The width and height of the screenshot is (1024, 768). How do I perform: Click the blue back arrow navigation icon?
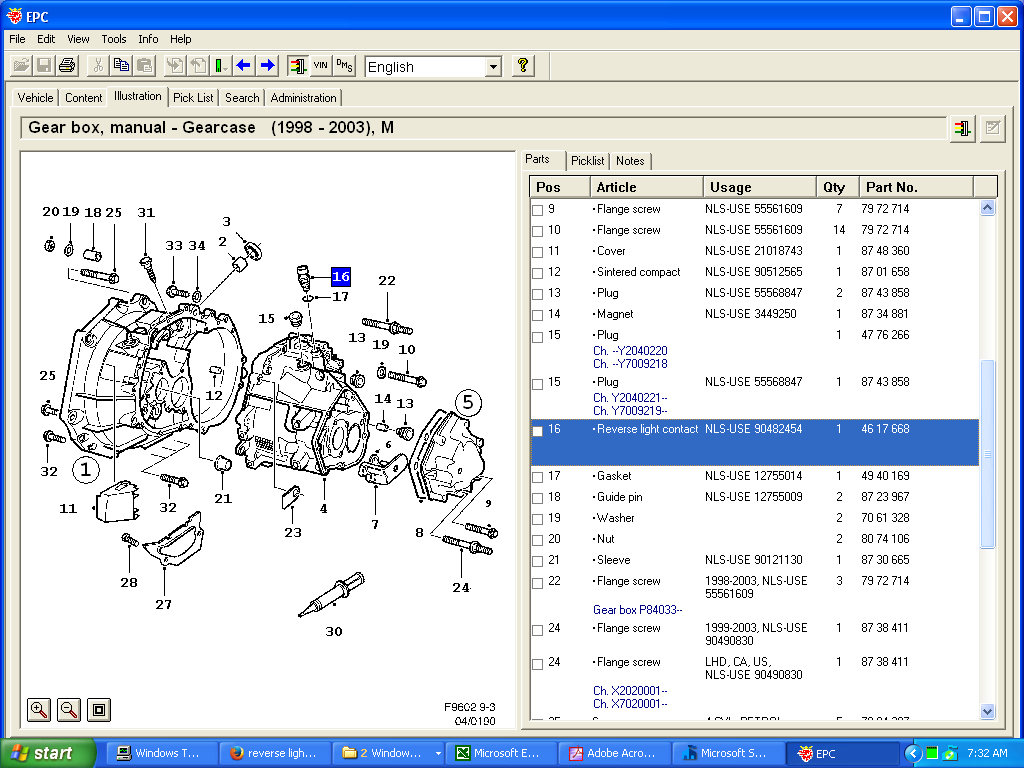click(243, 64)
